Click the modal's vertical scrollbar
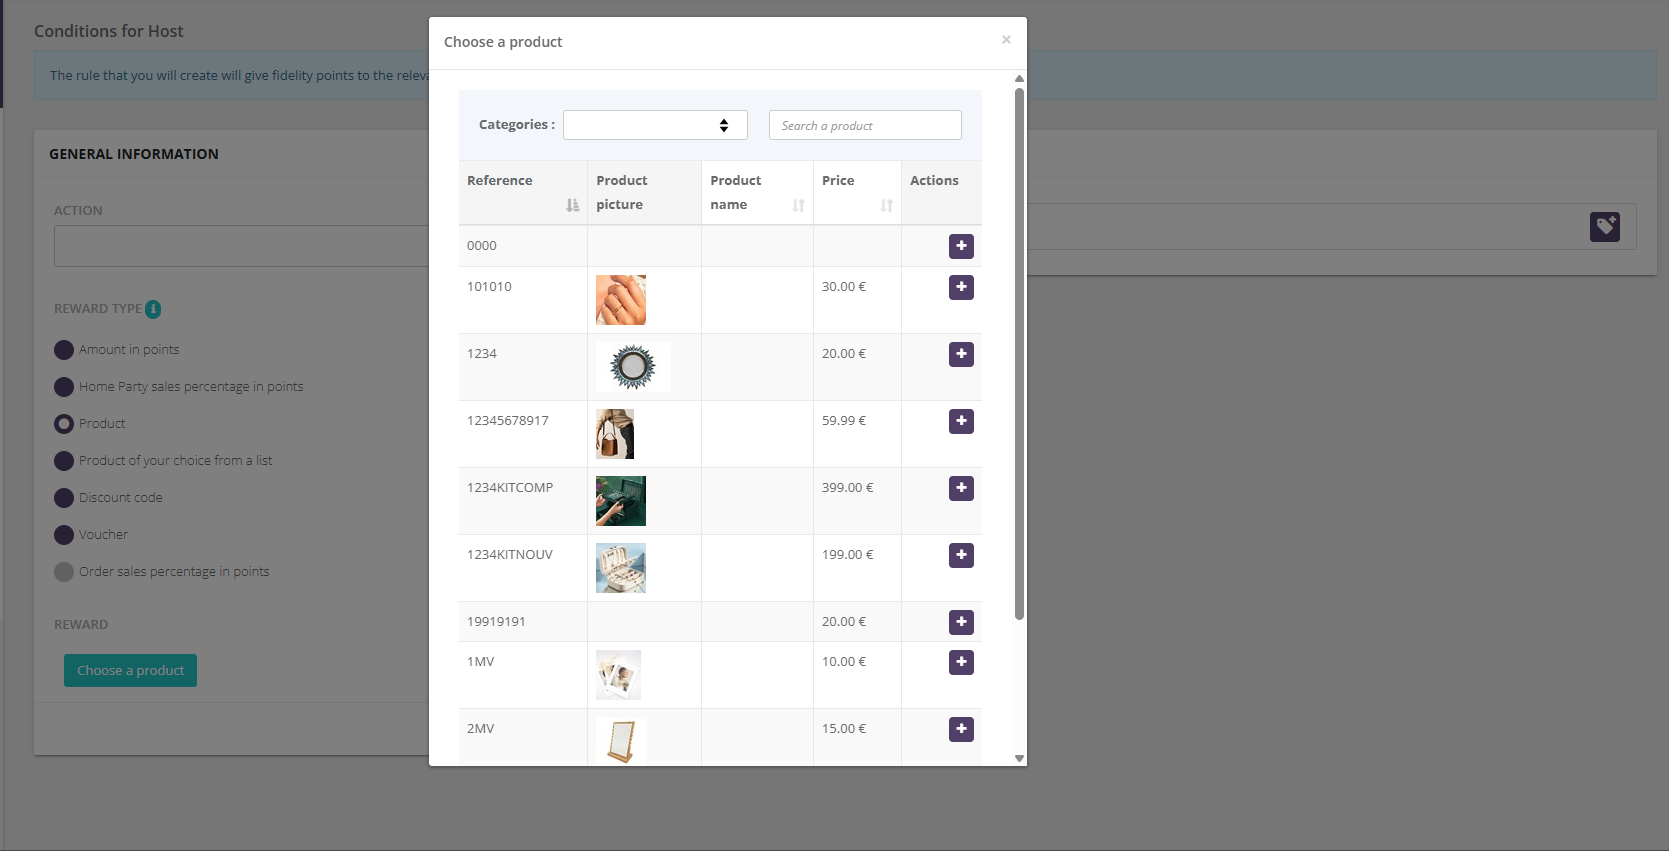This screenshot has width=1669, height=851. coord(1019,350)
